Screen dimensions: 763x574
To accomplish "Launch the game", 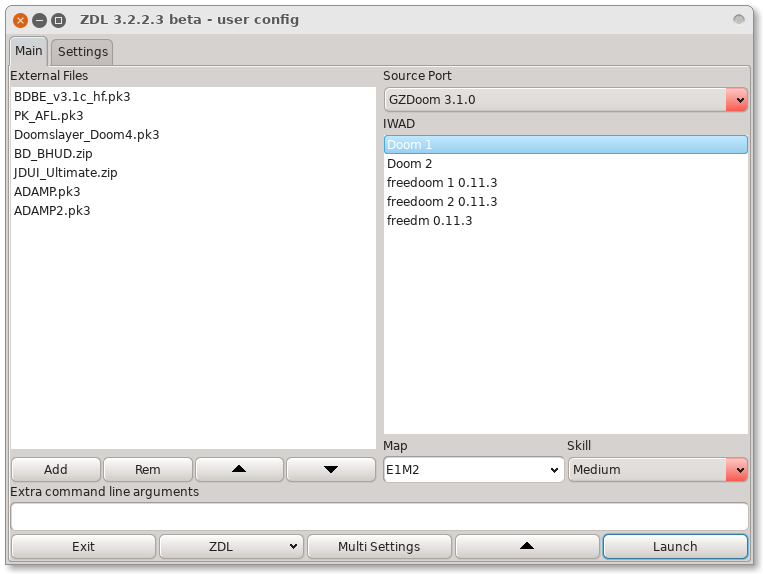I will coord(675,547).
